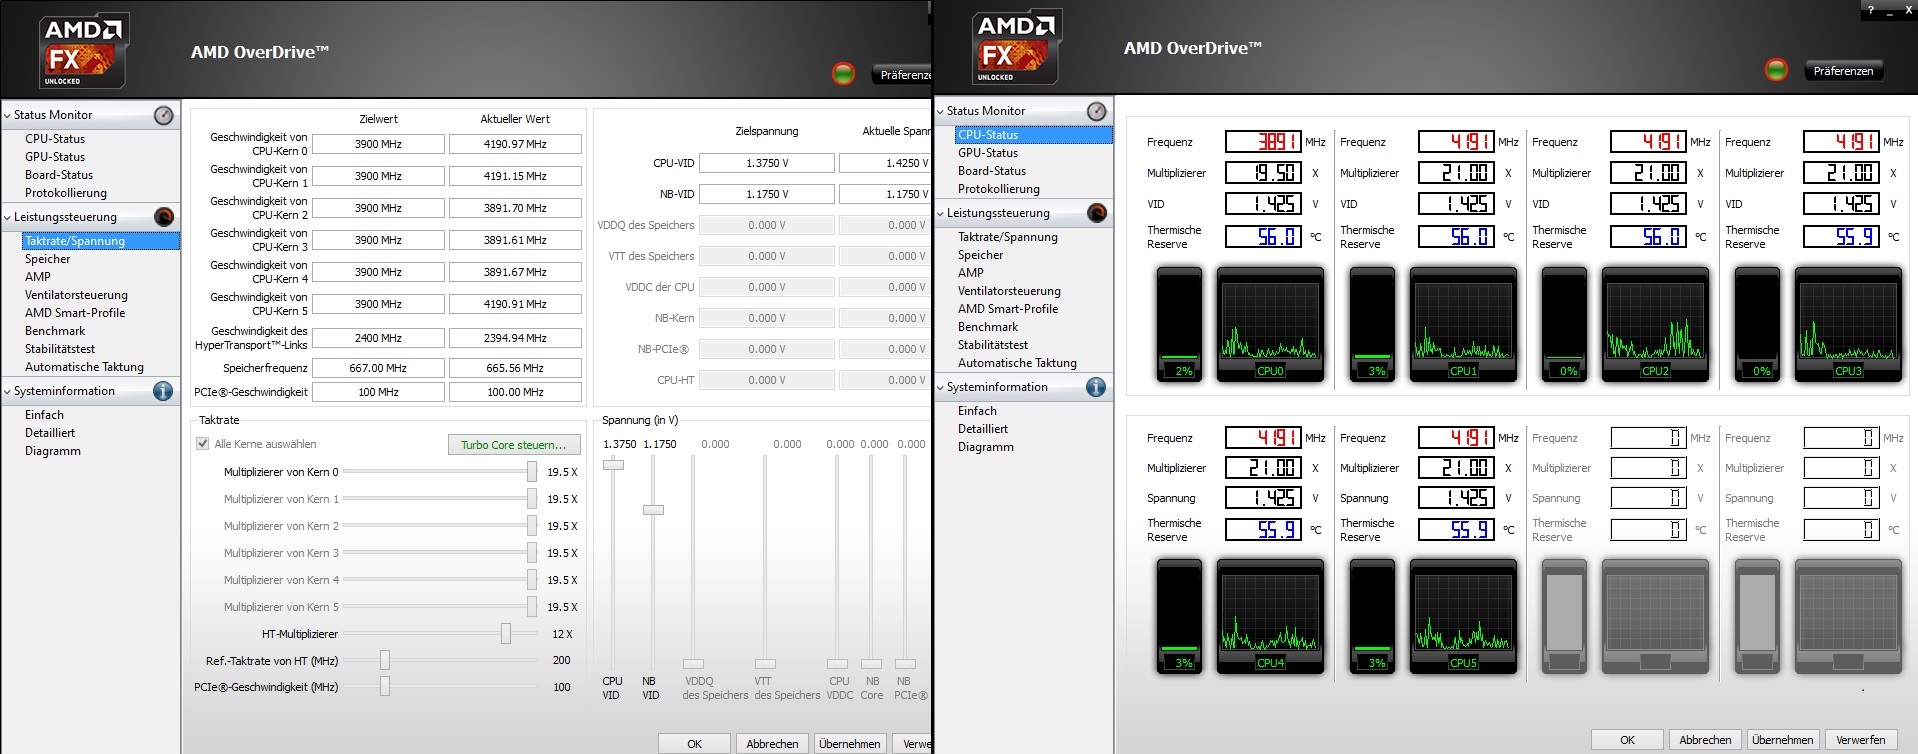Click 'PCIe-Geschwindigkeit (MHz)' slider handle
The height and width of the screenshot is (754, 1918).
pyautogui.click(x=385, y=687)
